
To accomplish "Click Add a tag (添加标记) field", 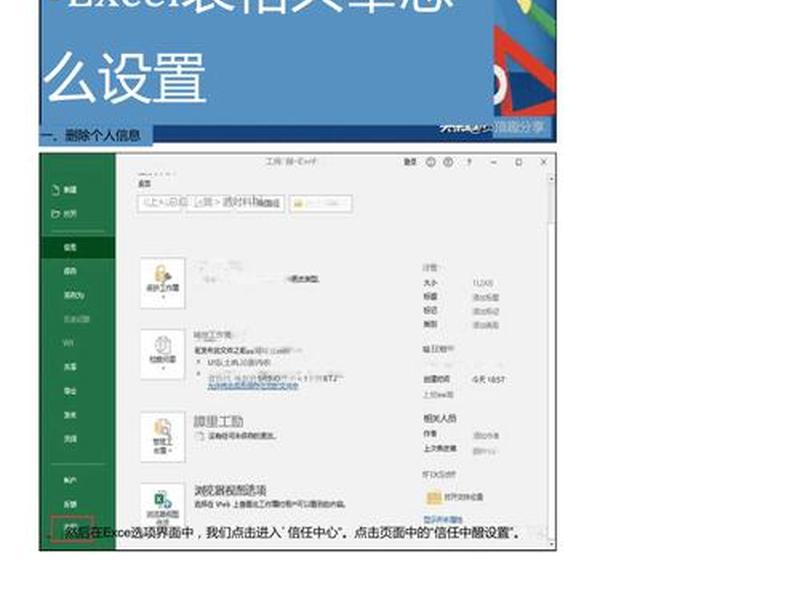I will (486, 311).
